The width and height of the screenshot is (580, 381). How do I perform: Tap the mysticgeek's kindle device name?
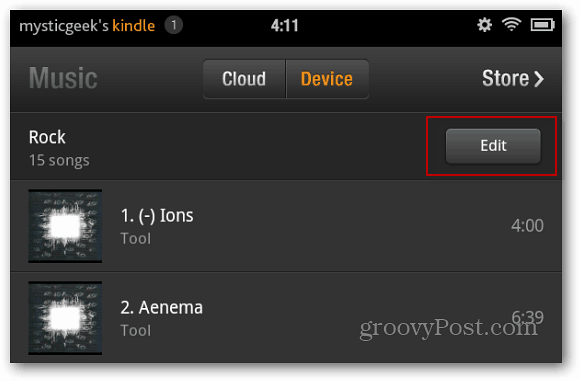87,26
